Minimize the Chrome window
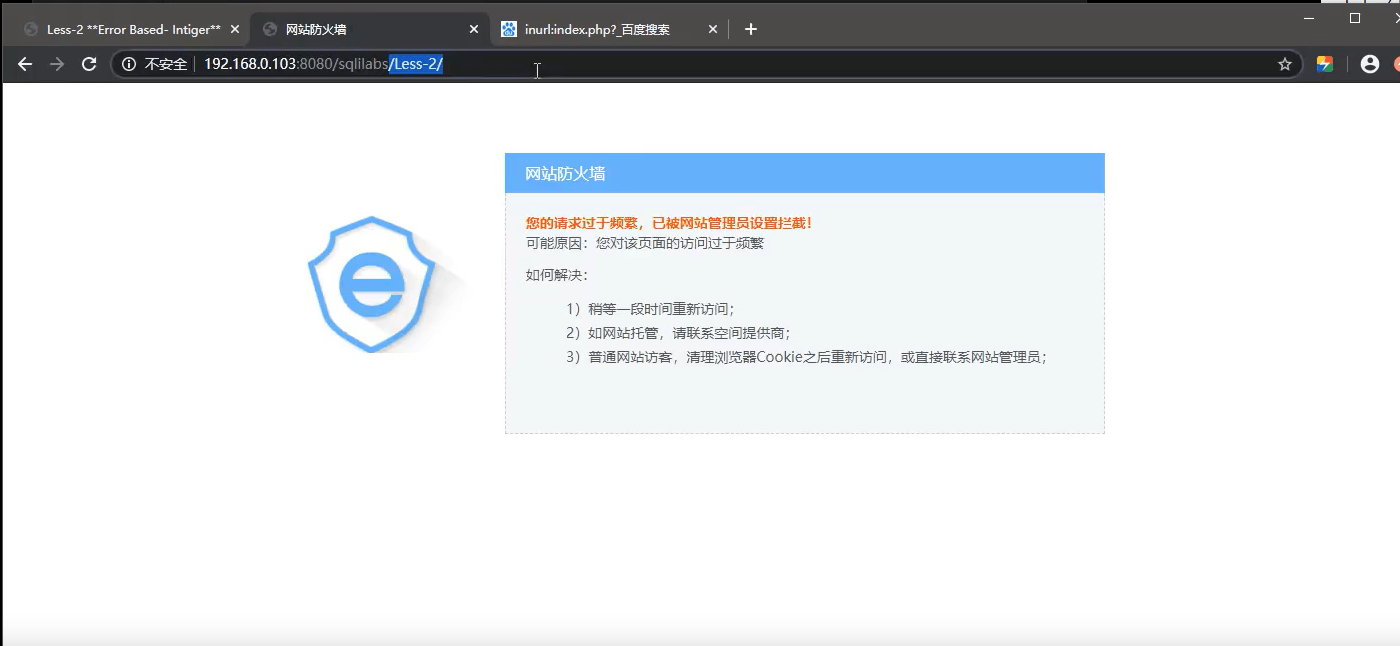The width and height of the screenshot is (1400, 646). point(1309,18)
